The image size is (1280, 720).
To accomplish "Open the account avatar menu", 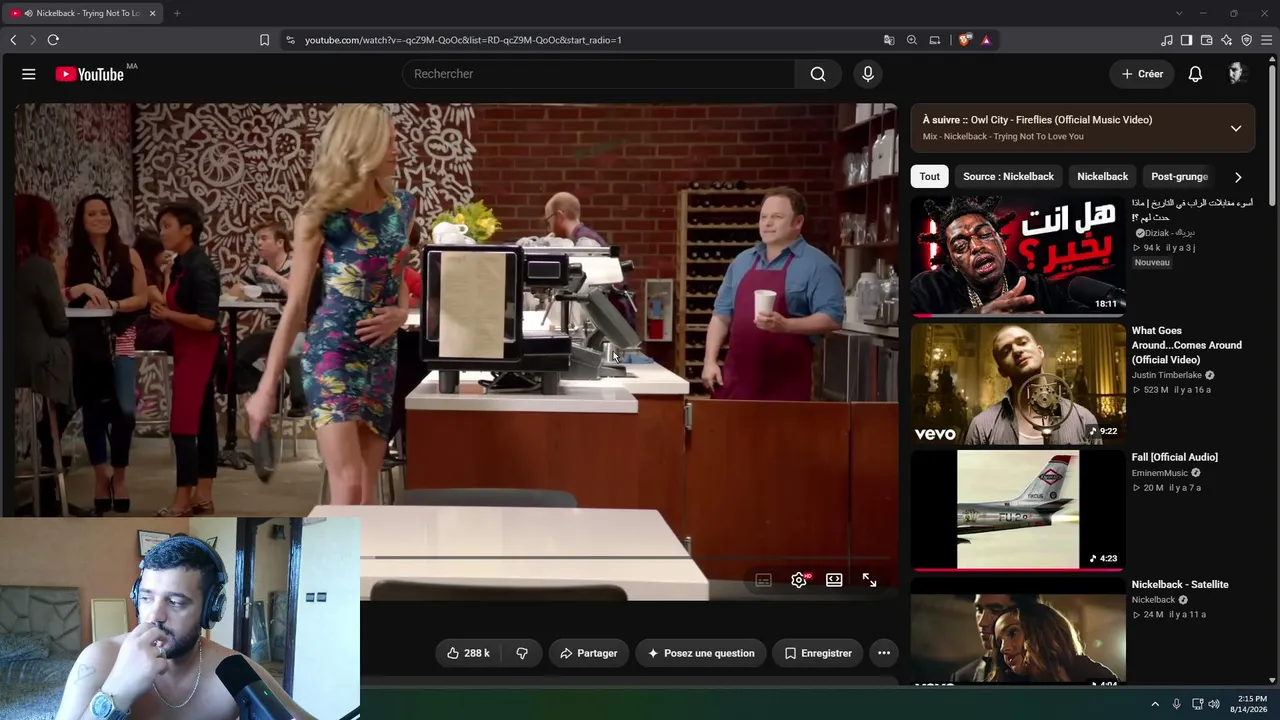I will (1236, 74).
